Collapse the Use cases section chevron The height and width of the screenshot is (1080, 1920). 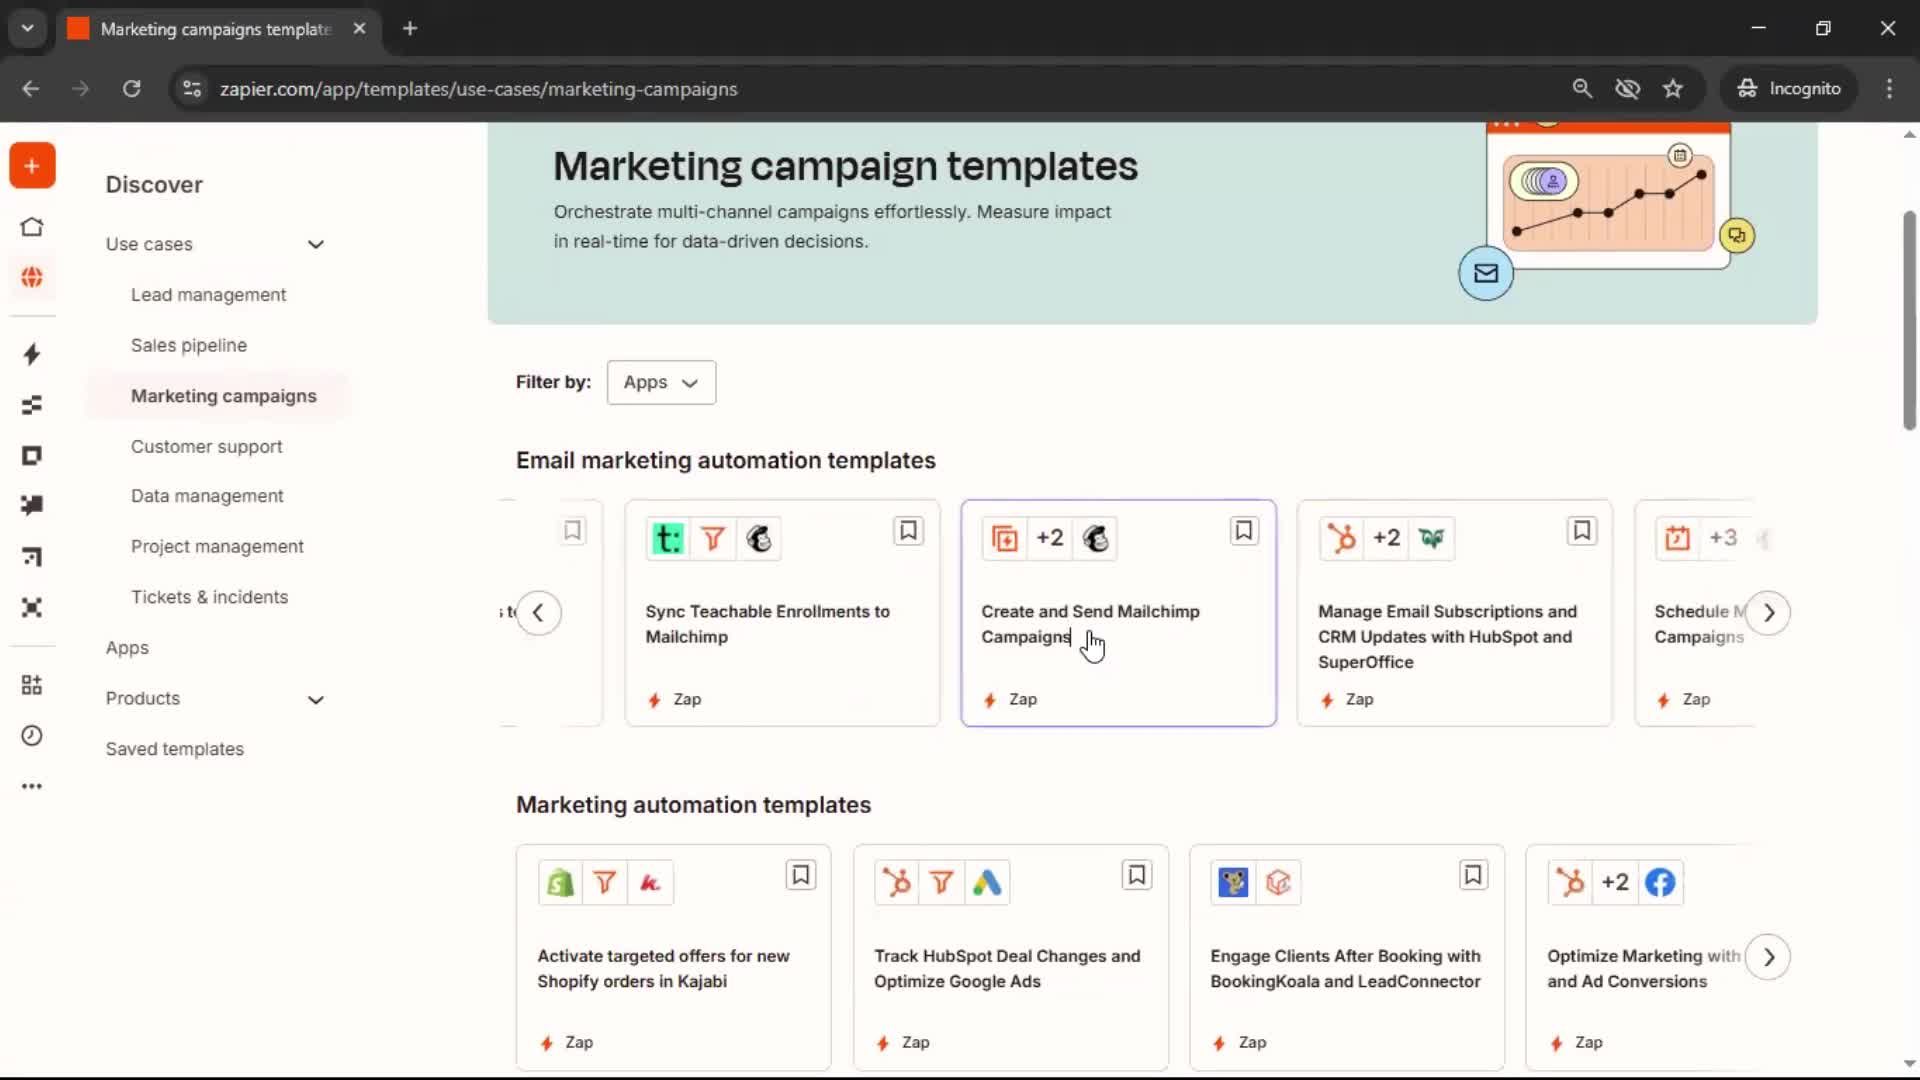click(316, 244)
